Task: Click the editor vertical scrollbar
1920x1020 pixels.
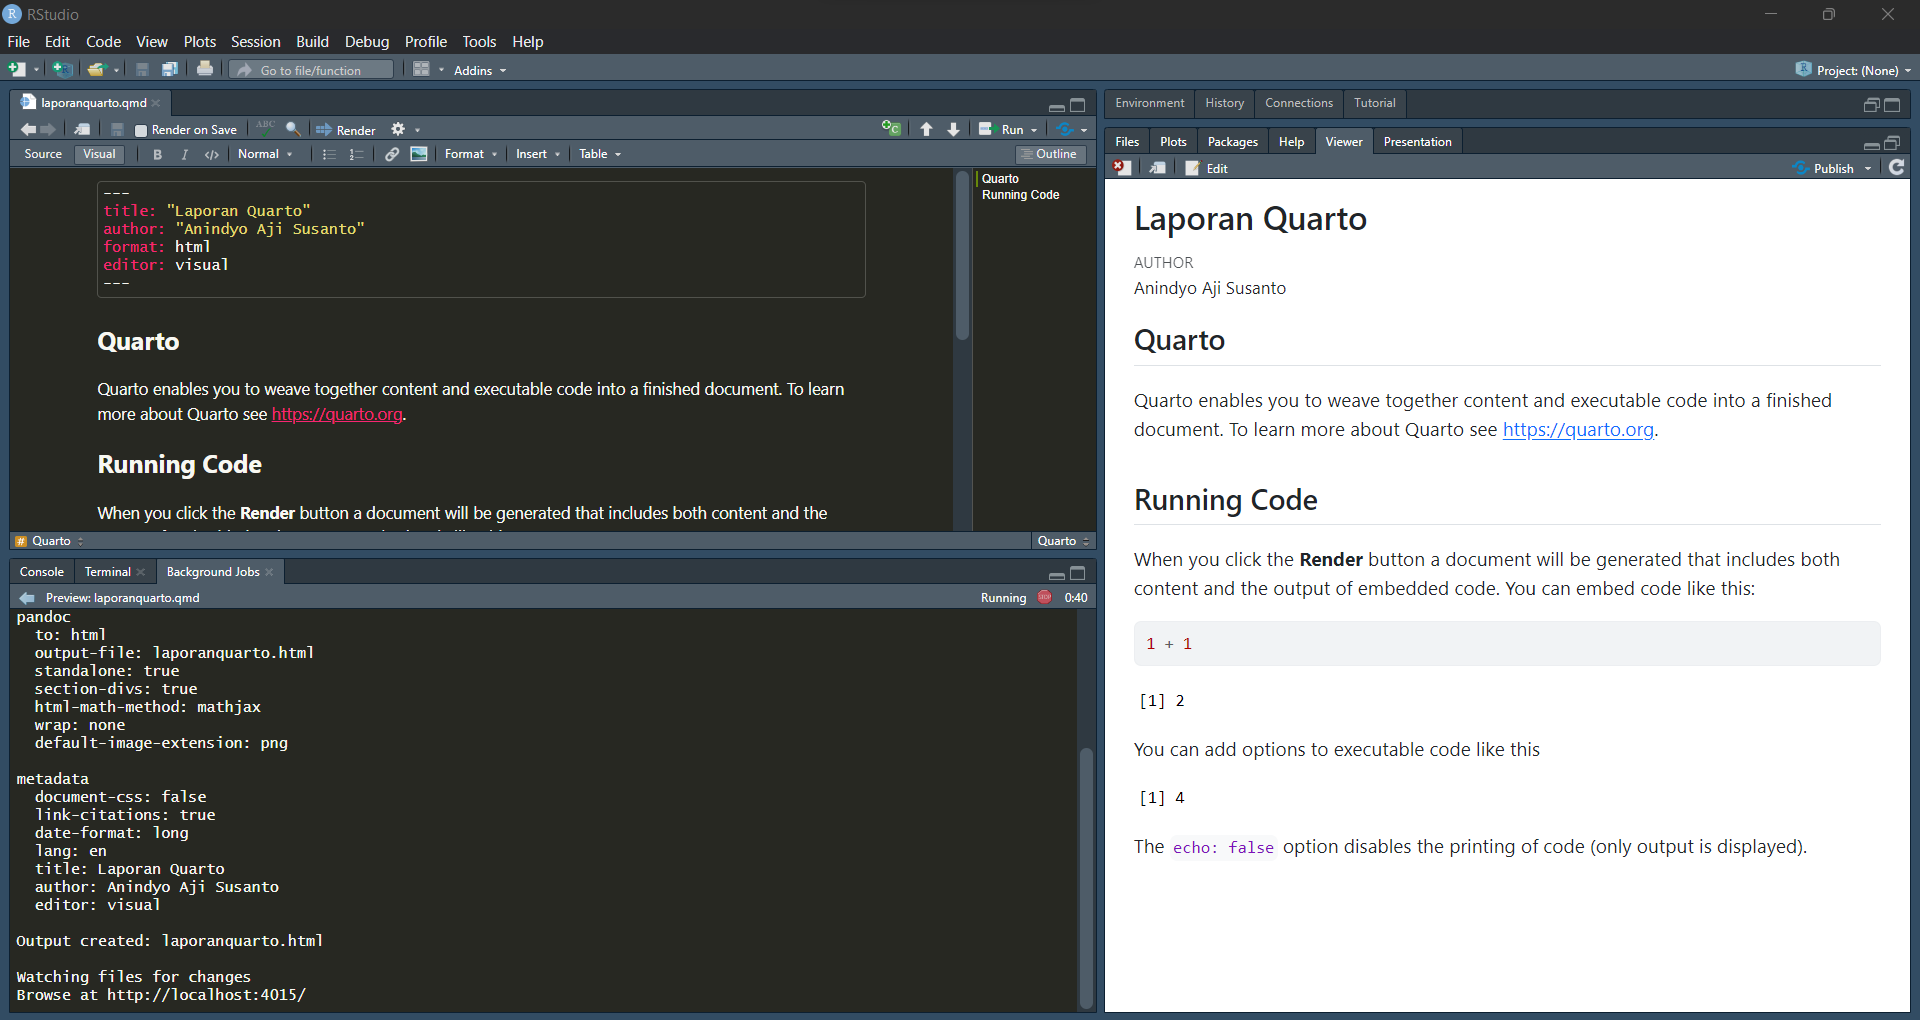Action: [962, 256]
